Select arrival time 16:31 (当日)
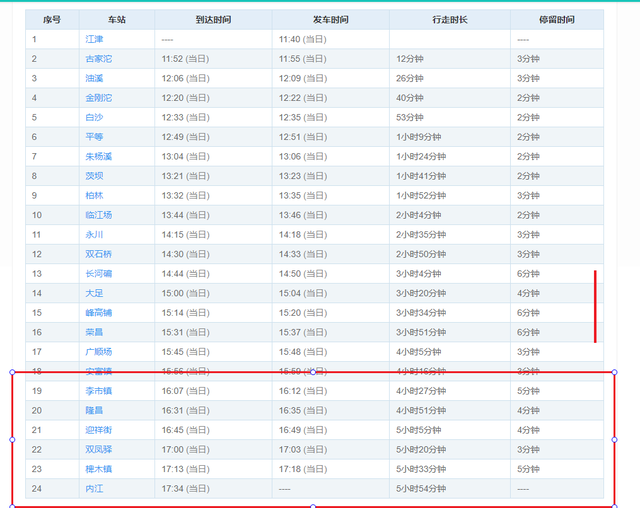The image size is (640, 508). click(185, 410)
